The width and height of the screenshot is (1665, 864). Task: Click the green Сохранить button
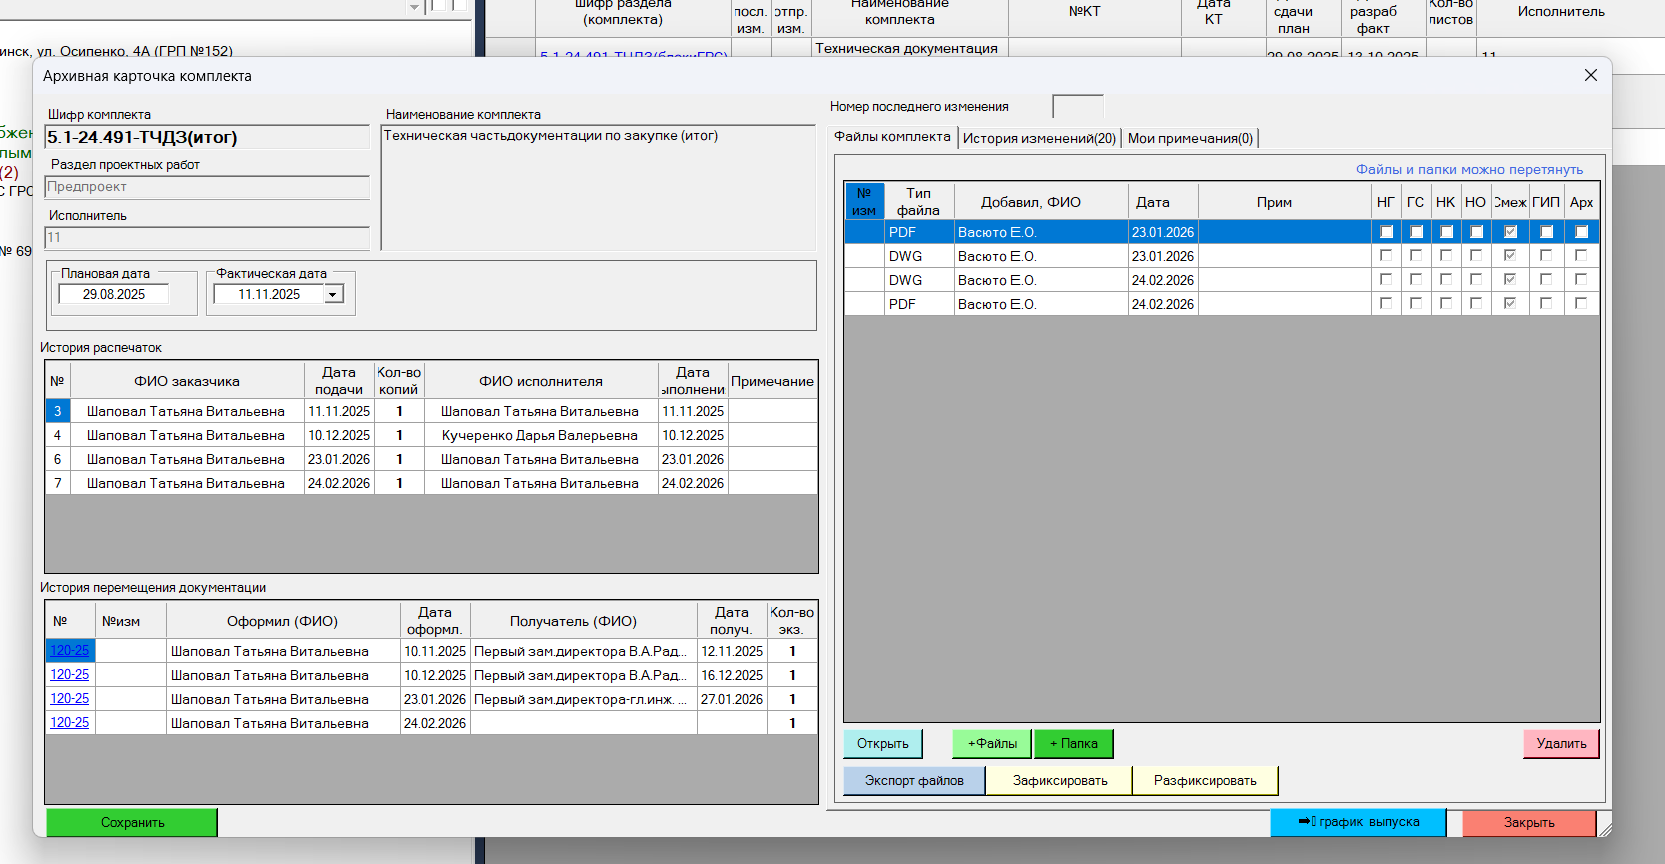[132, 822]
